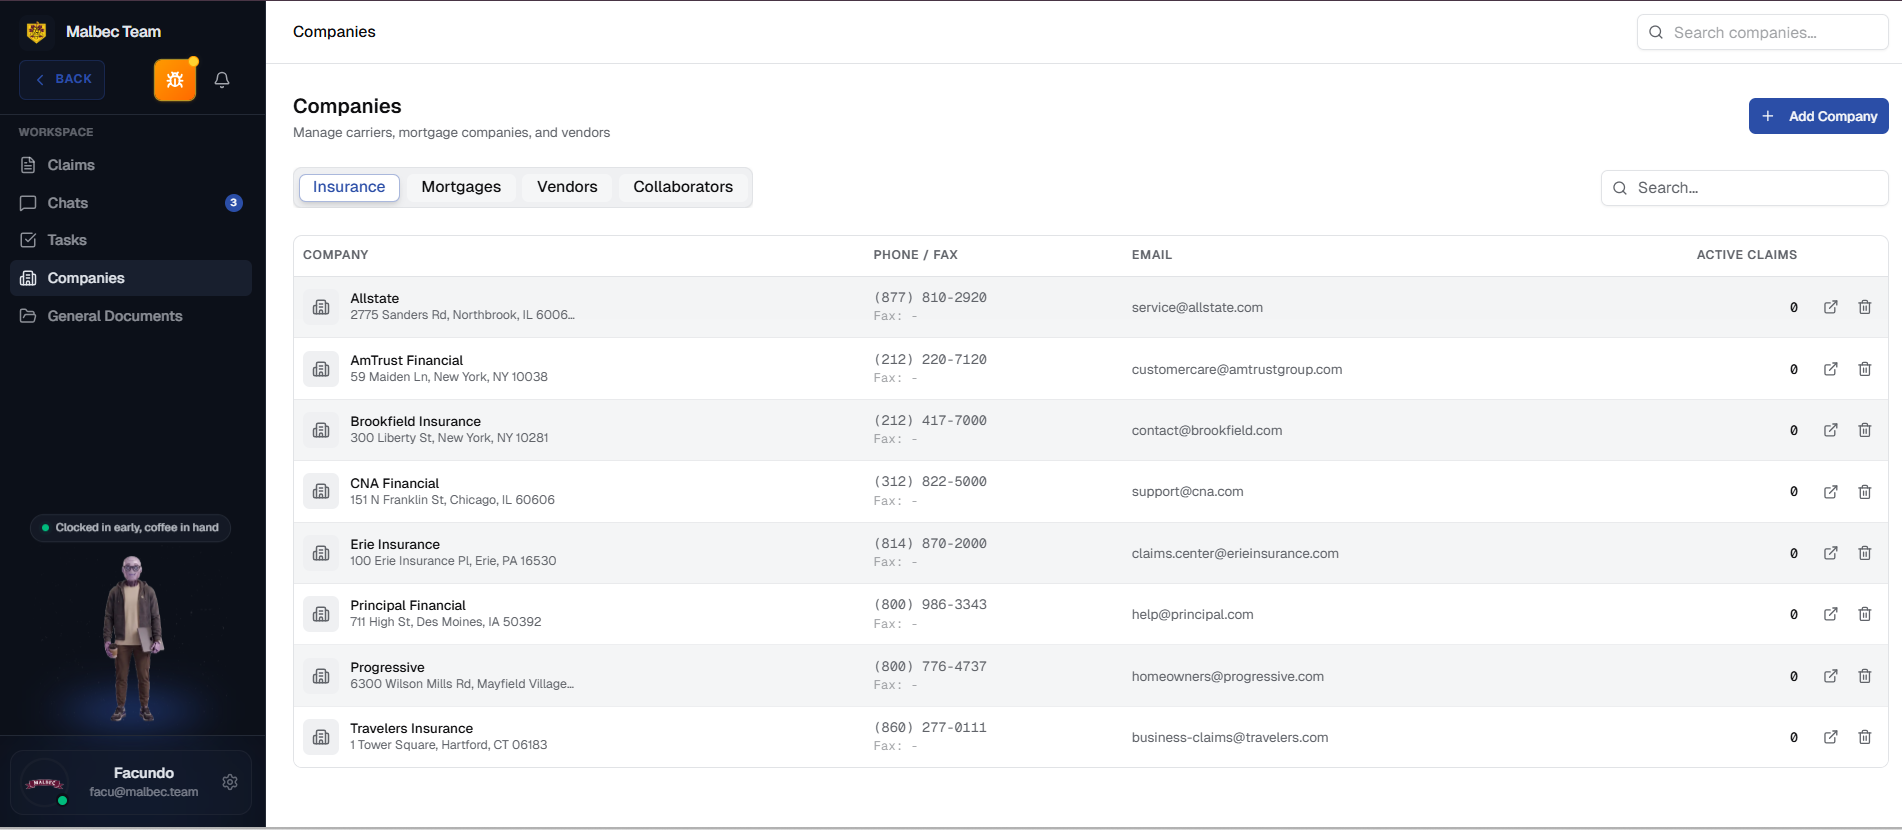Open AmTrust Financial external link icon
Viewport: 1902px width, 830px height.
1830,369
